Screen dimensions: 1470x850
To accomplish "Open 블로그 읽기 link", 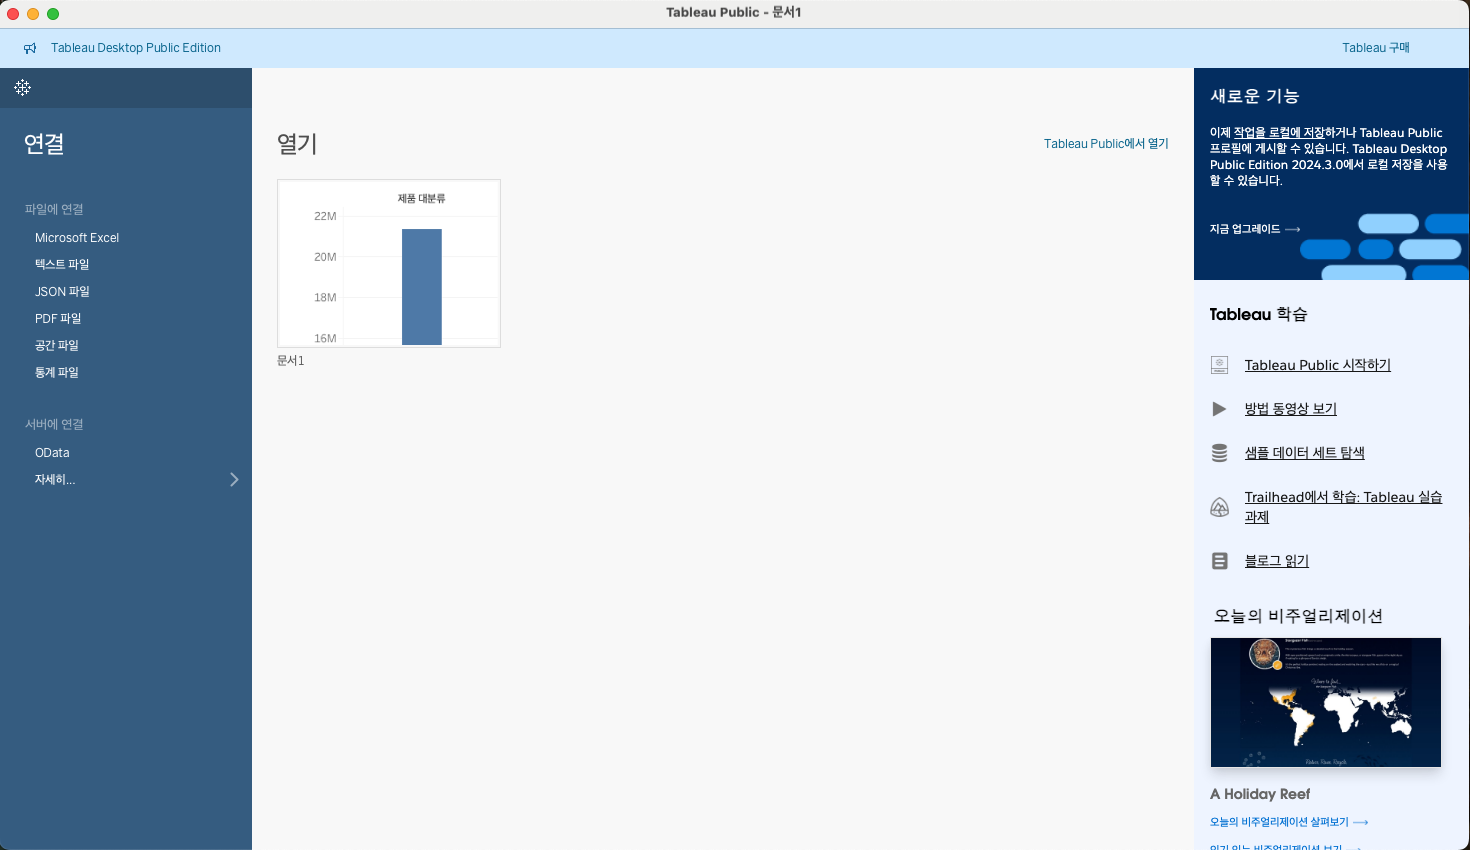I will [x=1277, y=561].
